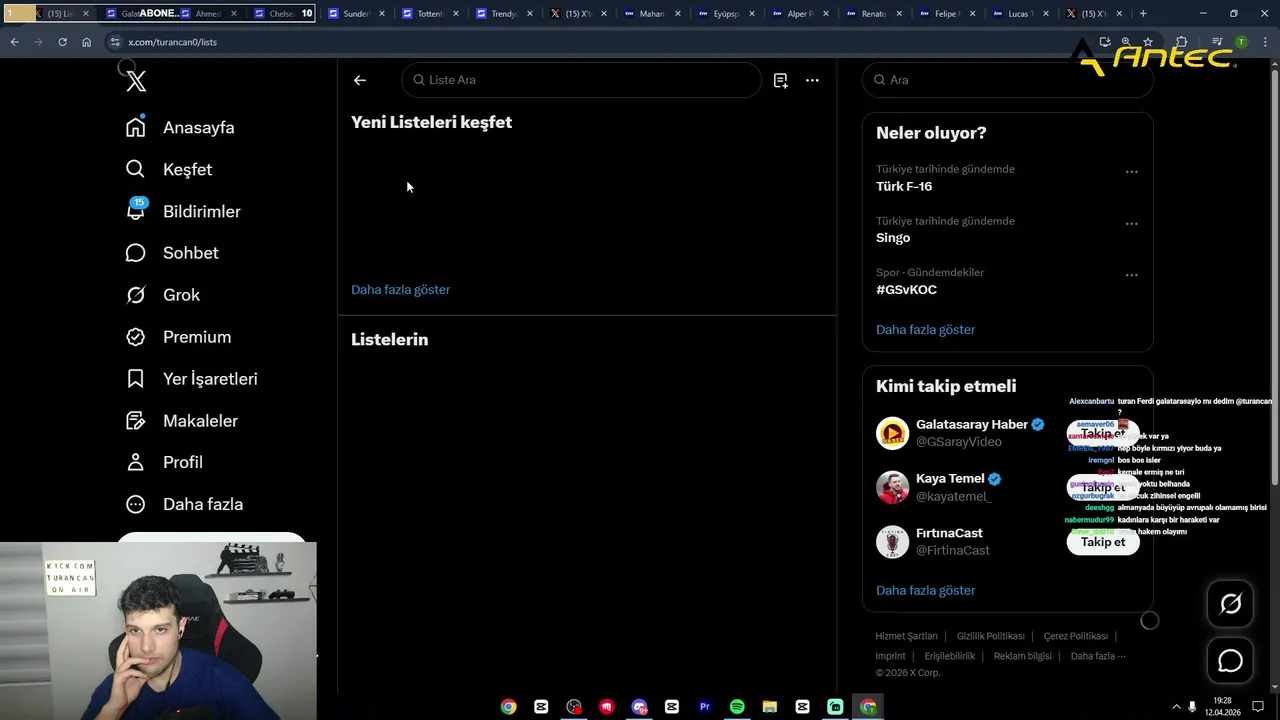Click Daha fazla göster under Yeni Listeleri keşfet
Screen dimensions: 1280x720
pyautogui.click(x=400, y=289)
